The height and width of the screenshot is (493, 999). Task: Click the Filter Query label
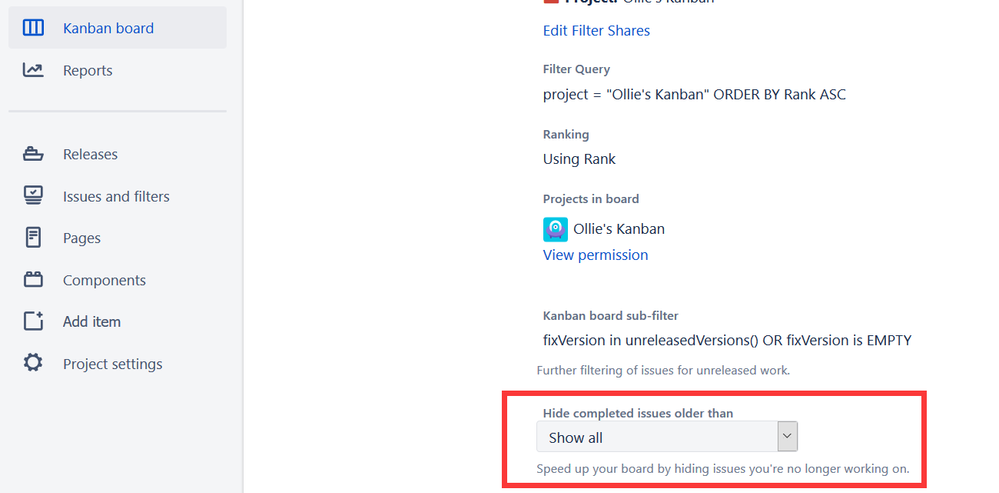coord(576,69)
